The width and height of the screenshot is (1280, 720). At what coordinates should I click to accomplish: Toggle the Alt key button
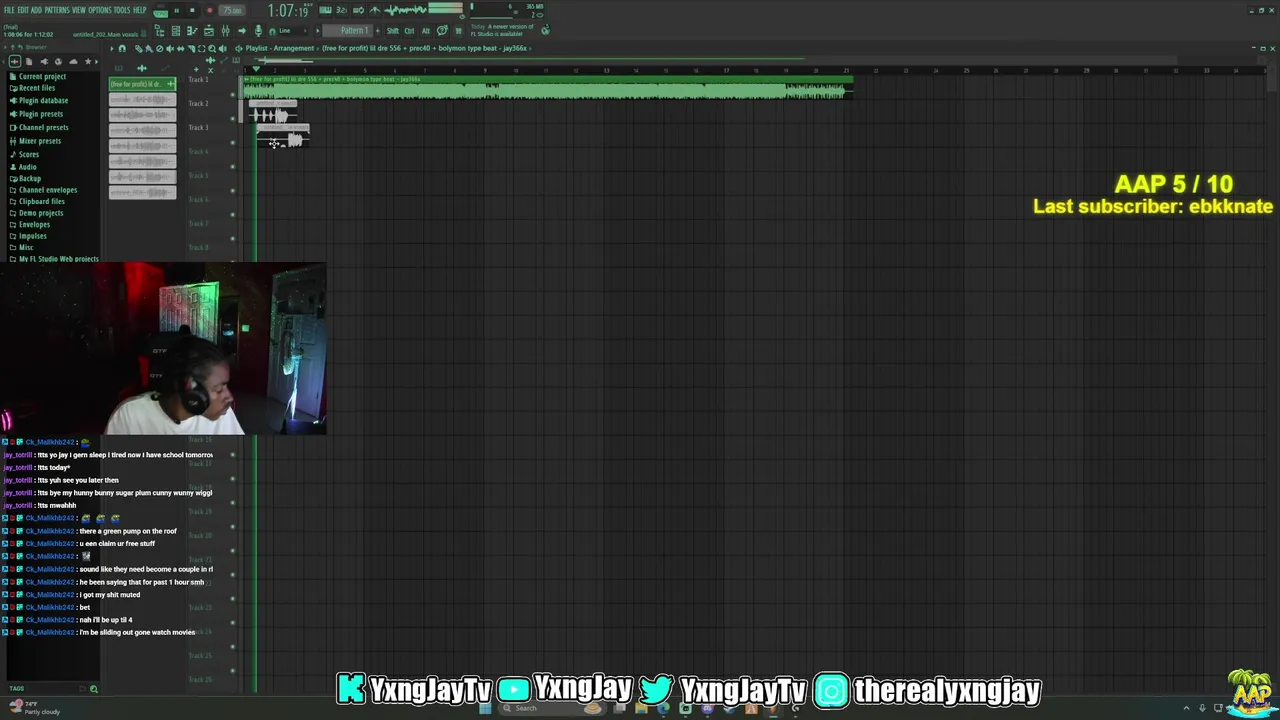point(426,31)
